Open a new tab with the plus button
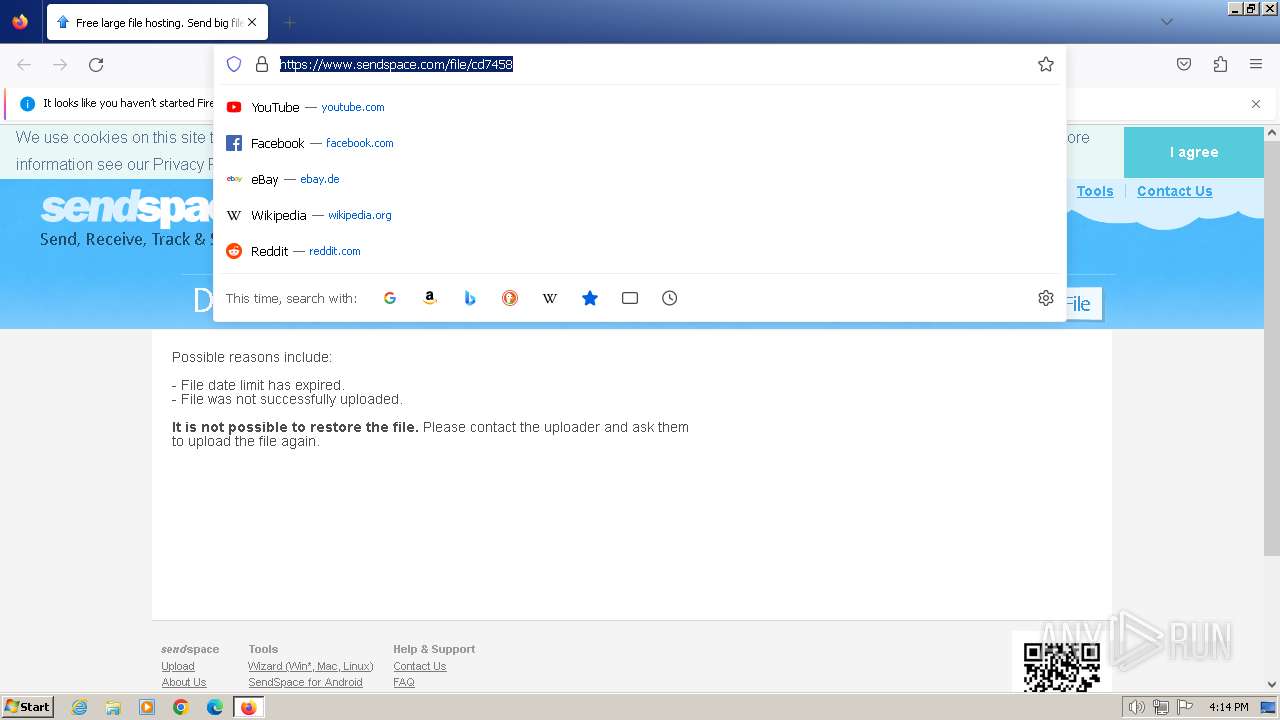Screen dimensions: 1280x720 click(289, 22)
